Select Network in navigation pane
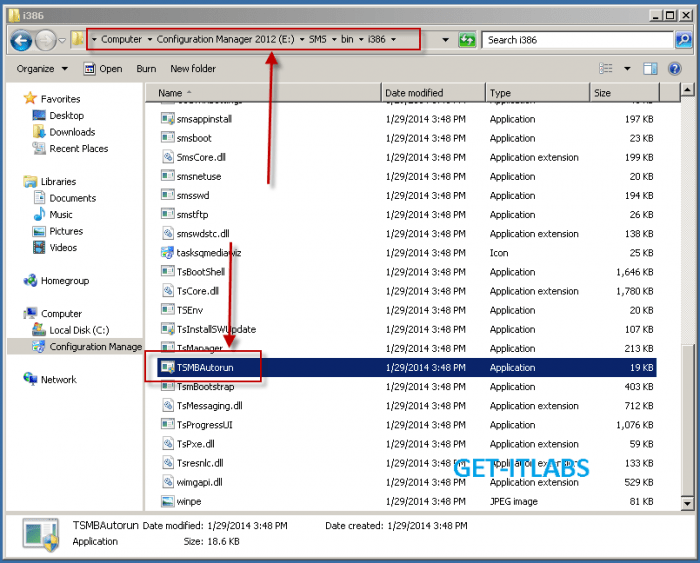 [x=50, y=380]
